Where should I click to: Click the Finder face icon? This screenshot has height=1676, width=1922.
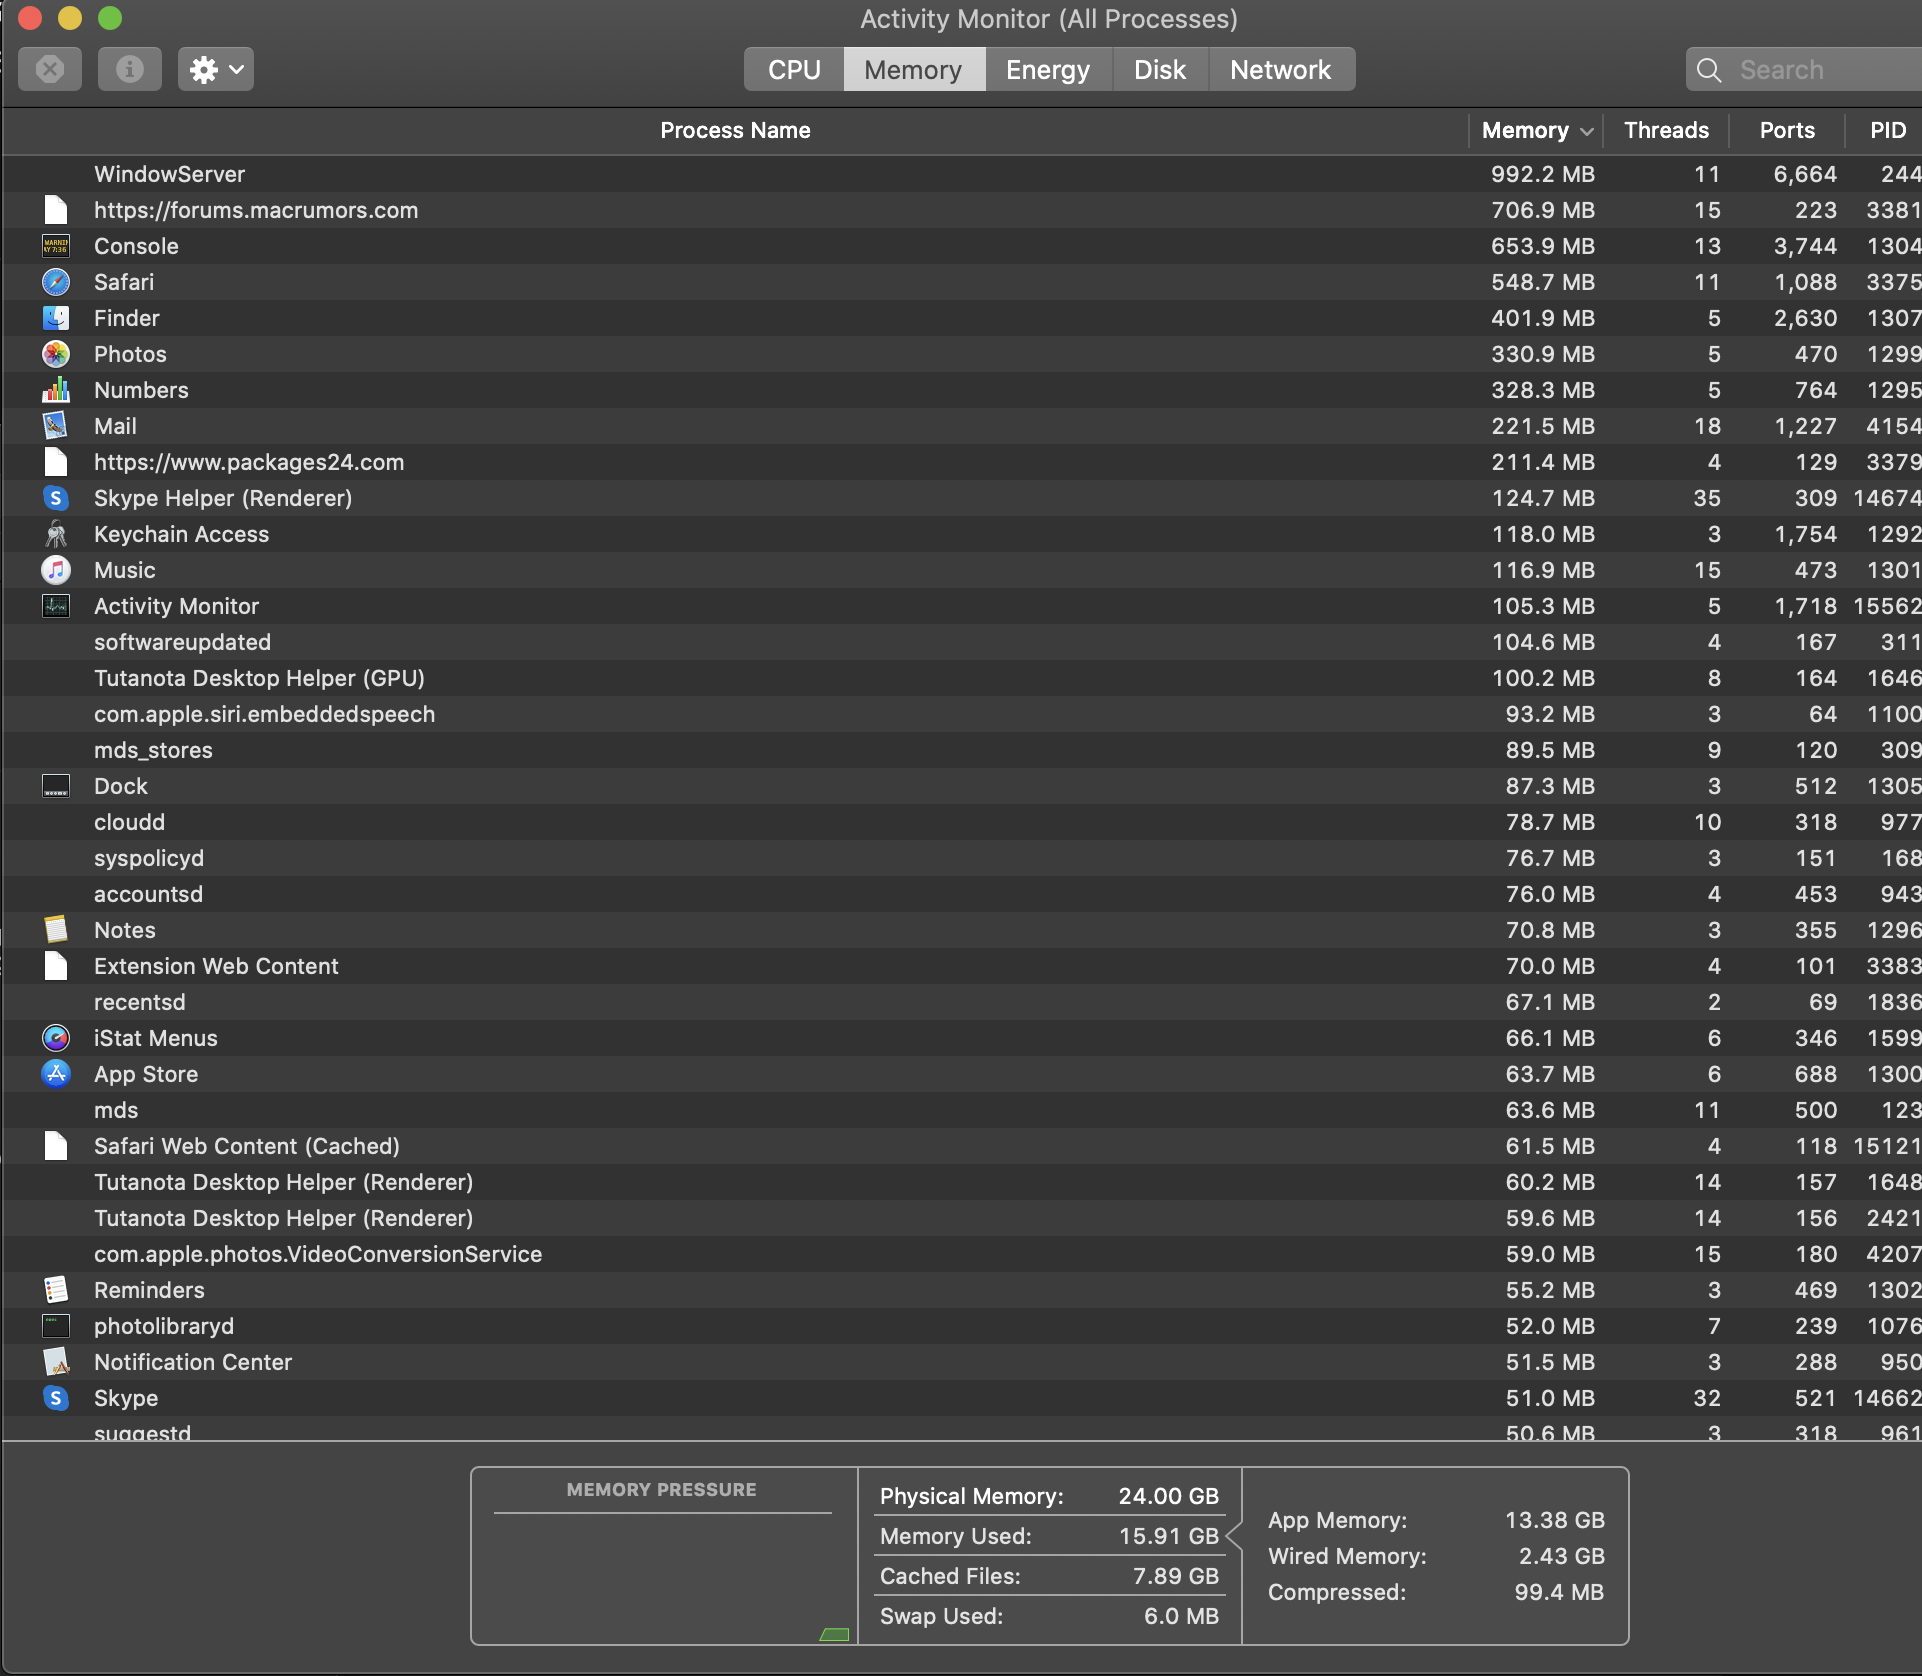[x=56, y=318]
